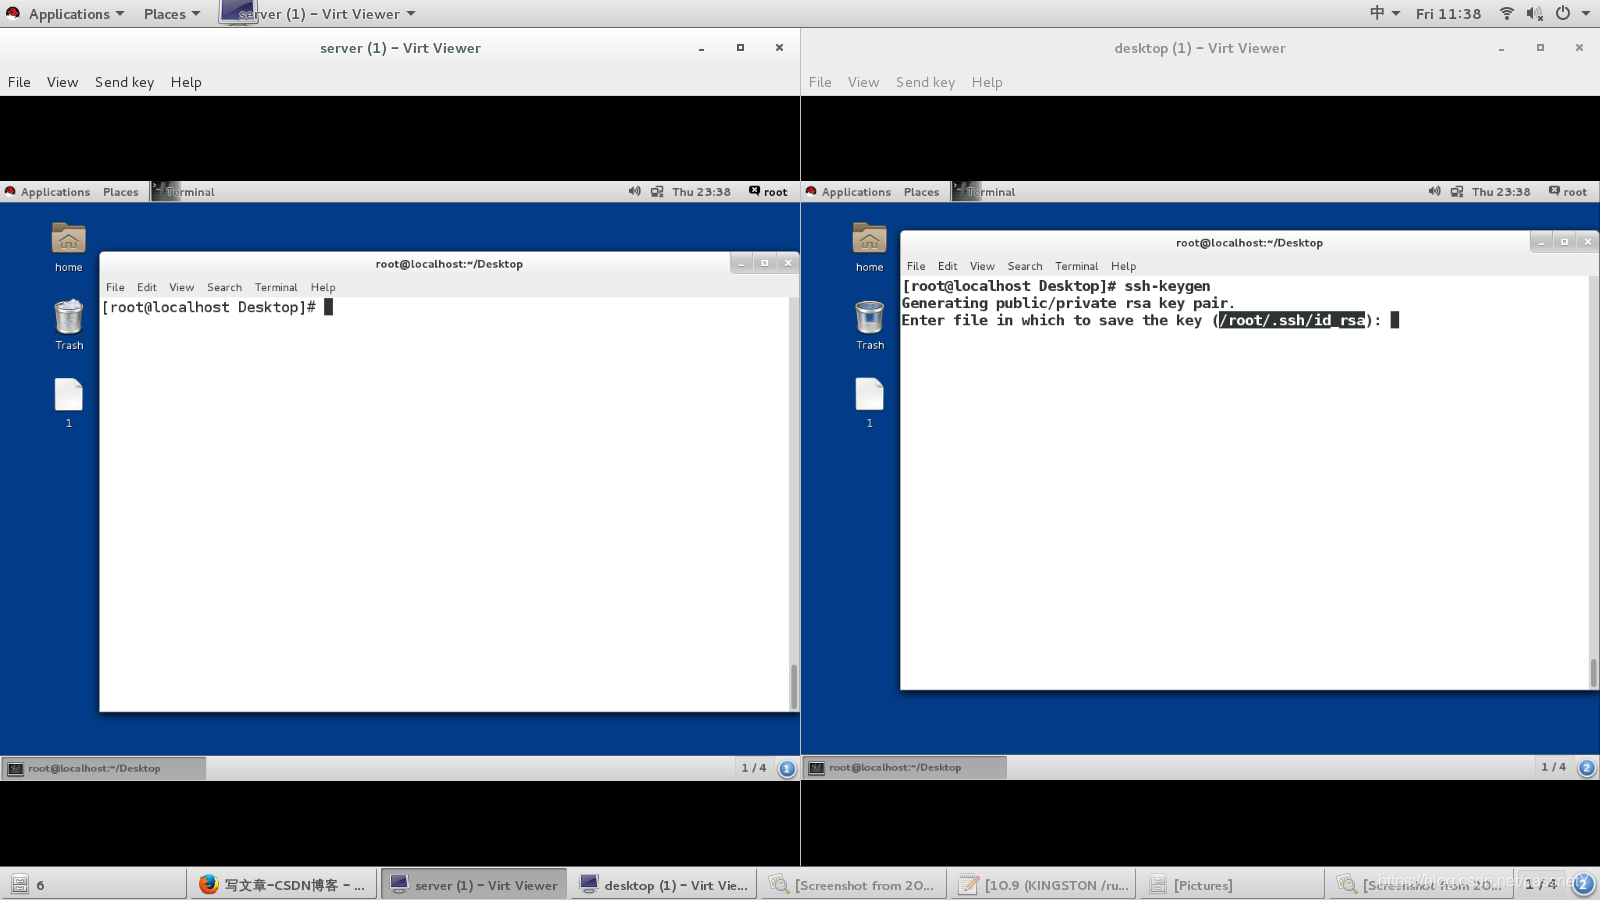Open Search menu in desktop guest terminal
Image resolution: width=1600 pixels, height=900 pixels.
pos(1025,266)
